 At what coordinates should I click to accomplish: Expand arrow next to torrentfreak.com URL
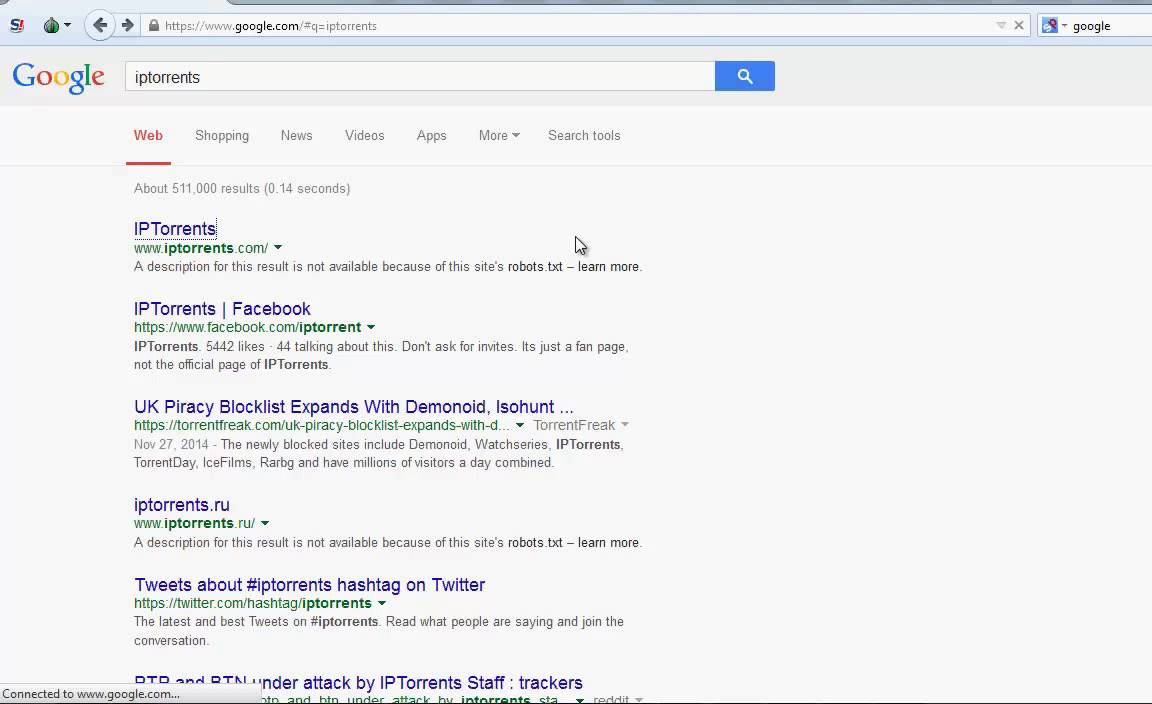(519, 425)
